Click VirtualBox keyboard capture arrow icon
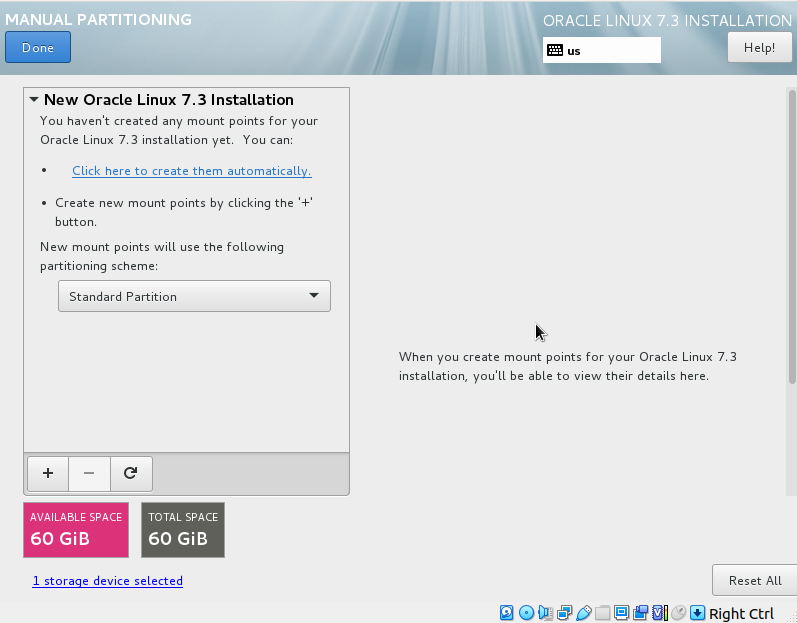 tap(697, 613)
